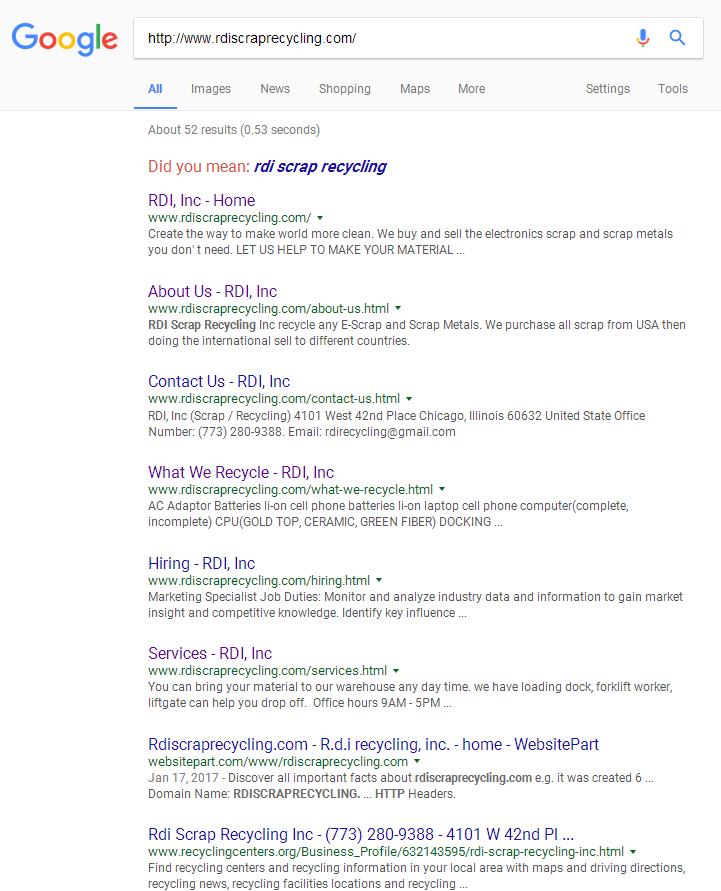The width and height of the screenshot is (721, 891).
Task: Switch to the News tab
Action: (275, 89)
